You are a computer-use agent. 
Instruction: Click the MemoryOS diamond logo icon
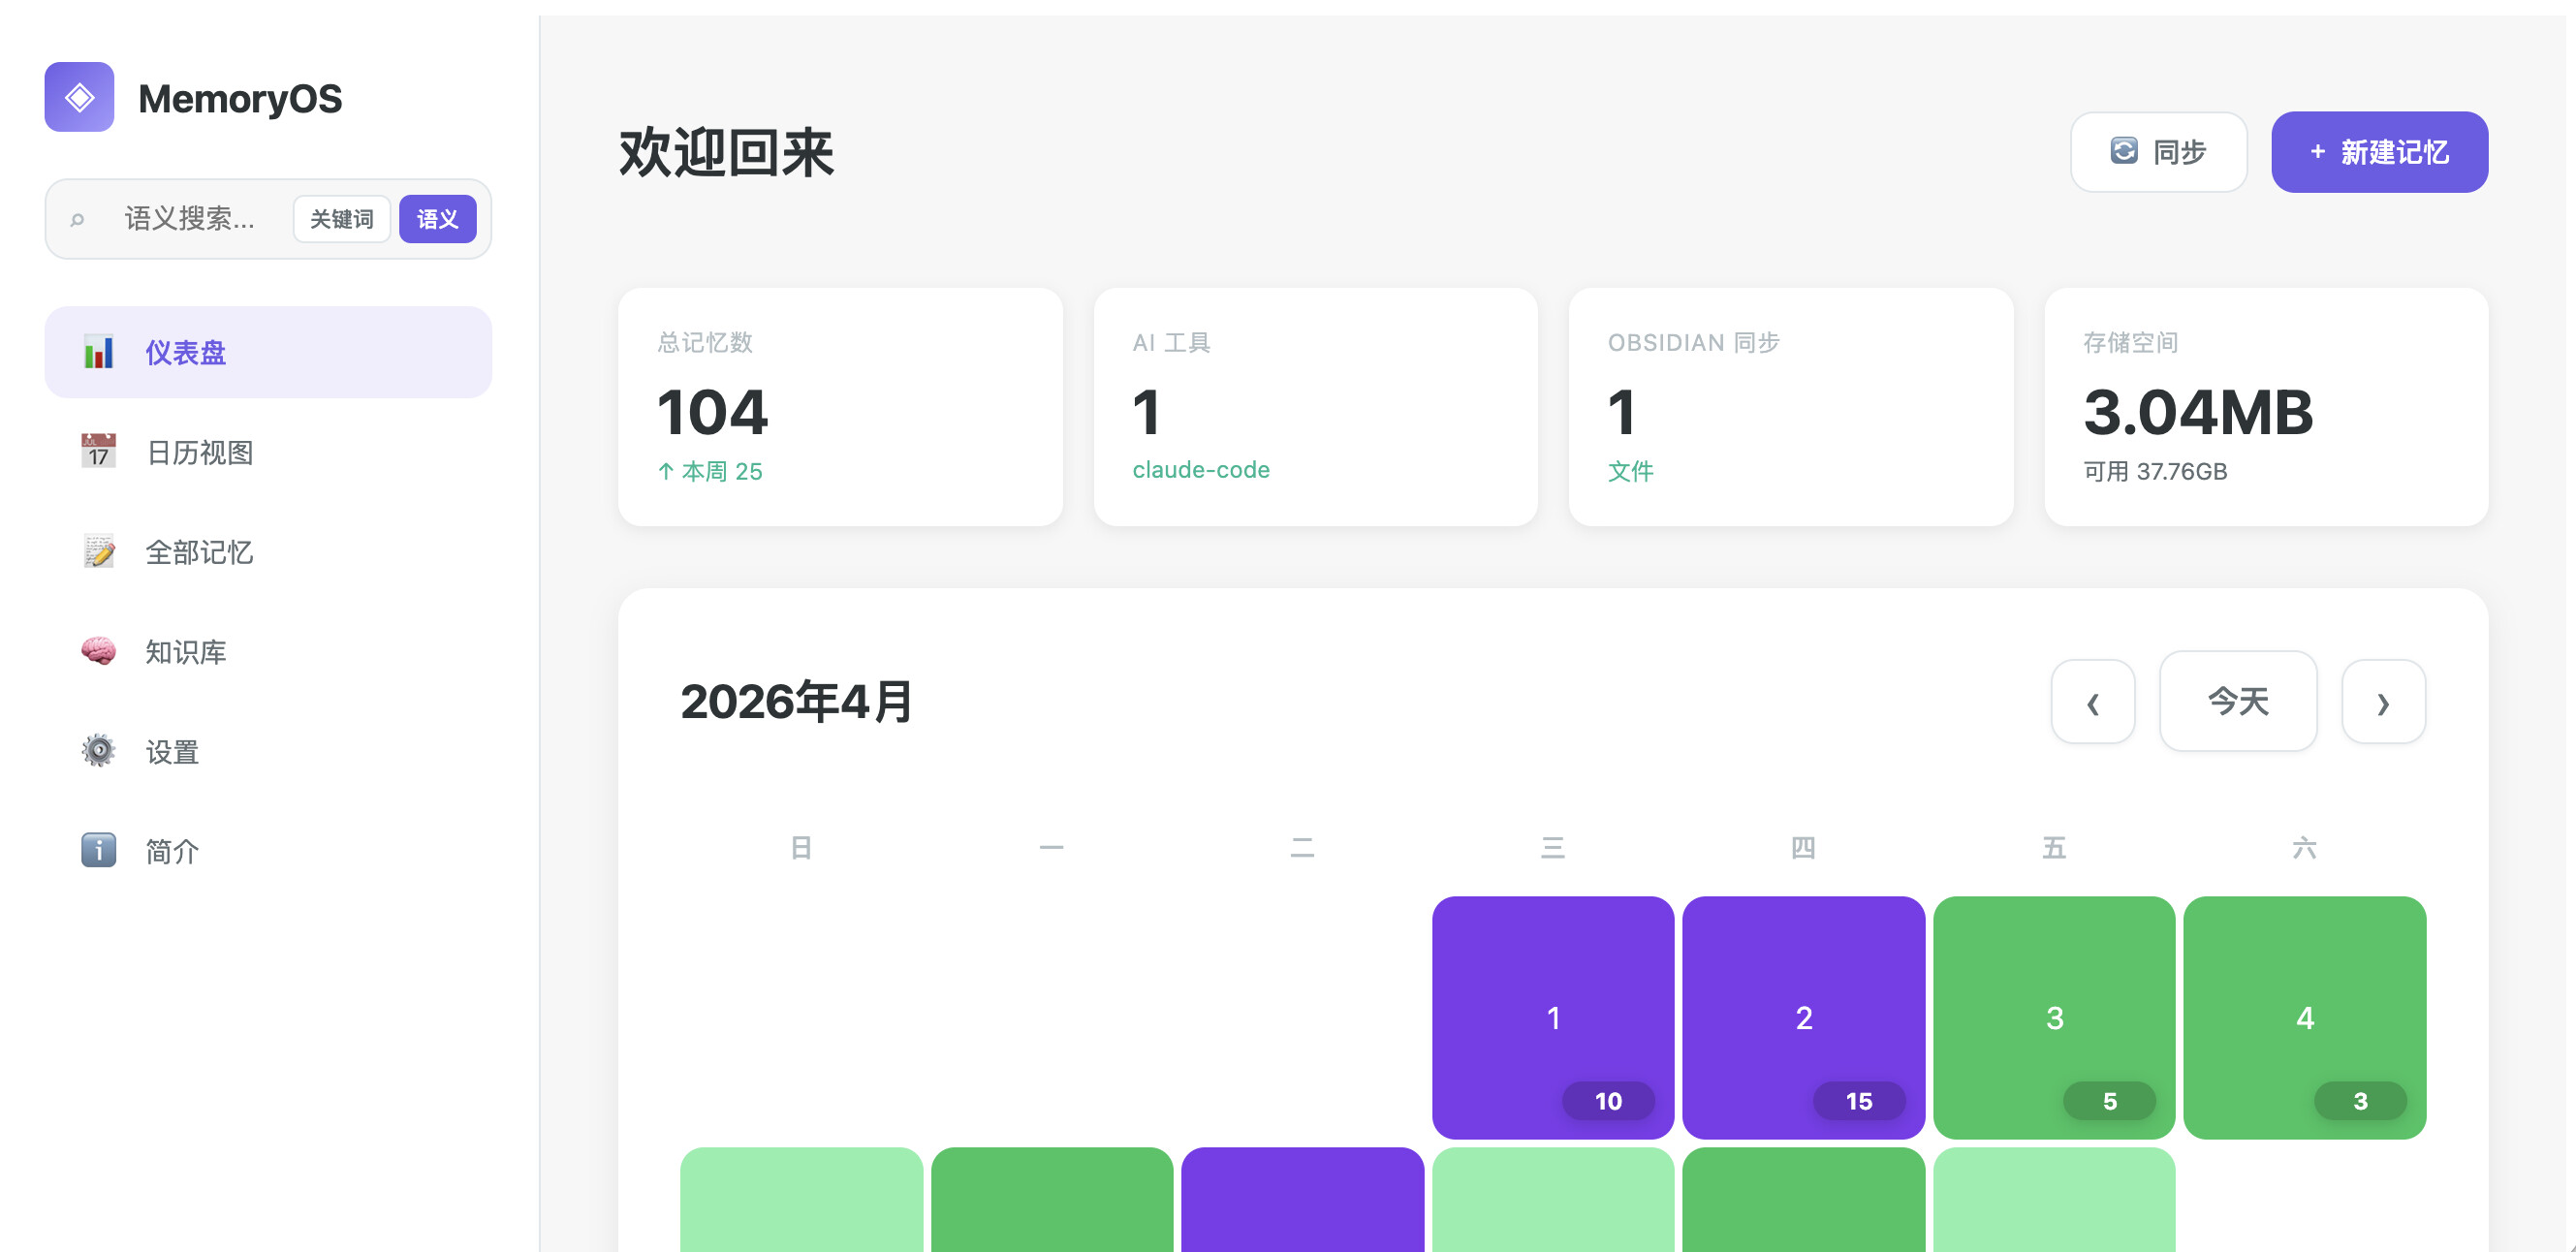(79, 97)
